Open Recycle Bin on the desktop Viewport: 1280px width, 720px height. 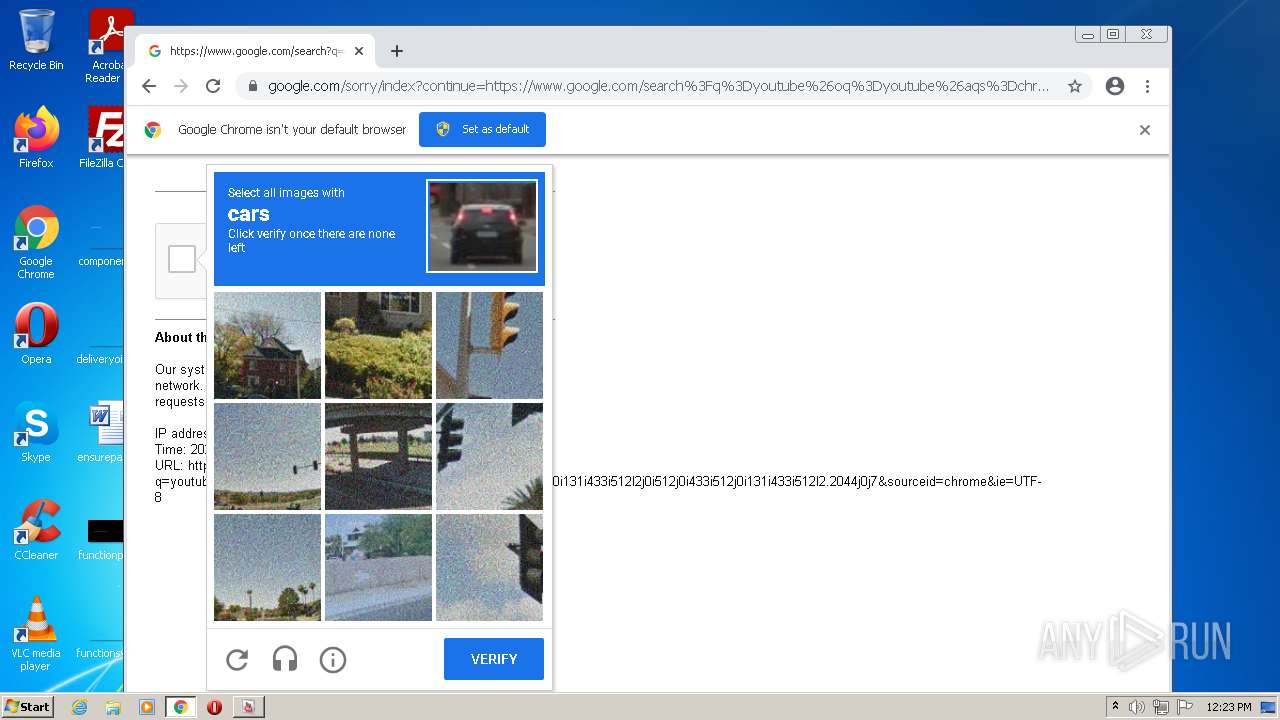(36, 40)
